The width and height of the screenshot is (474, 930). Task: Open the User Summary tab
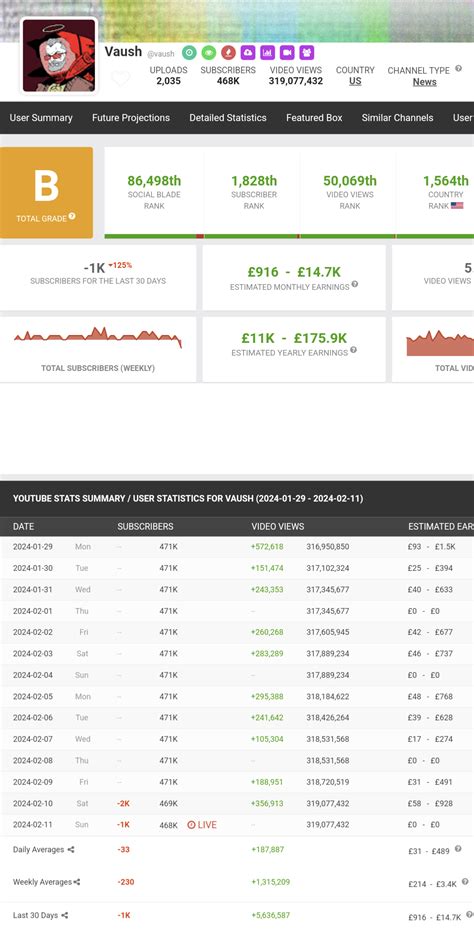pos(41,117)
